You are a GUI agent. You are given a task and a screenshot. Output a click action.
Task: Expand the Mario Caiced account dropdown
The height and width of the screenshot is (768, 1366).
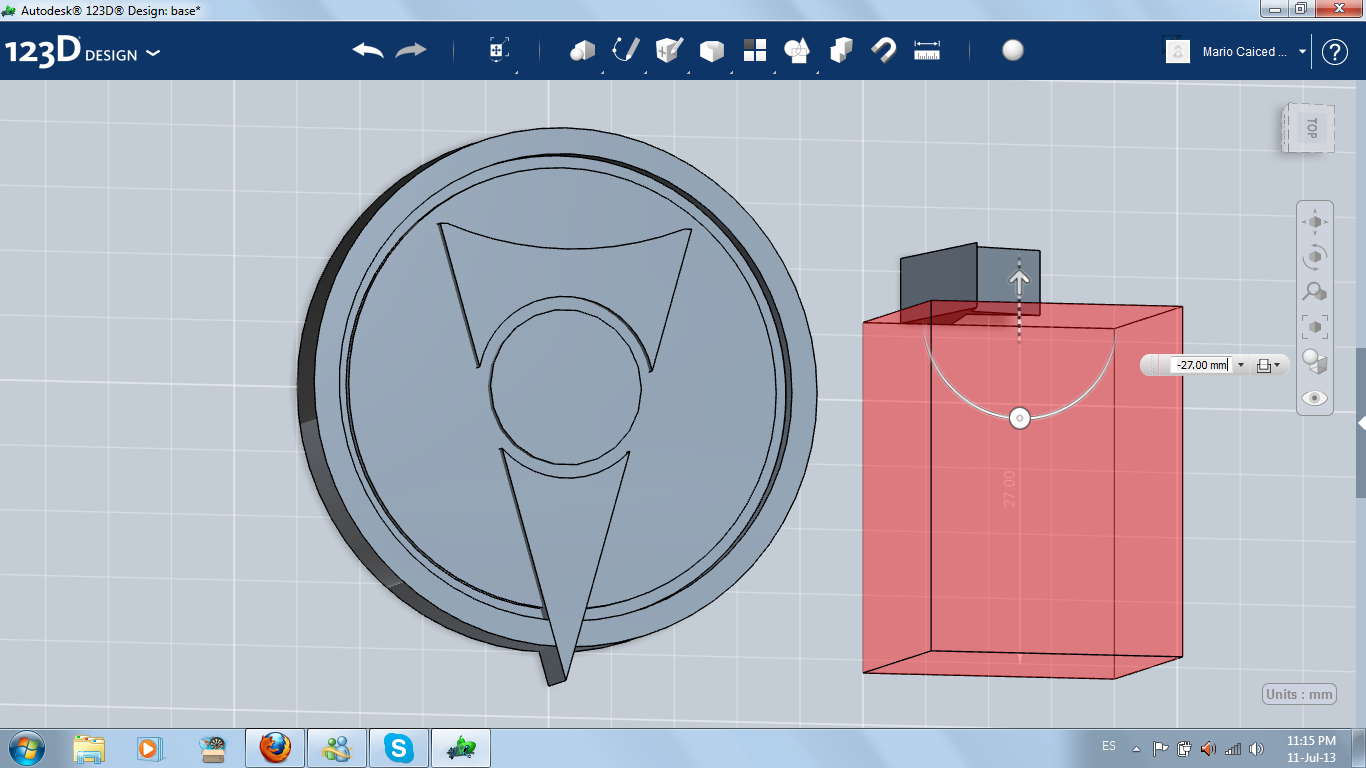[x=1302, y=52]
